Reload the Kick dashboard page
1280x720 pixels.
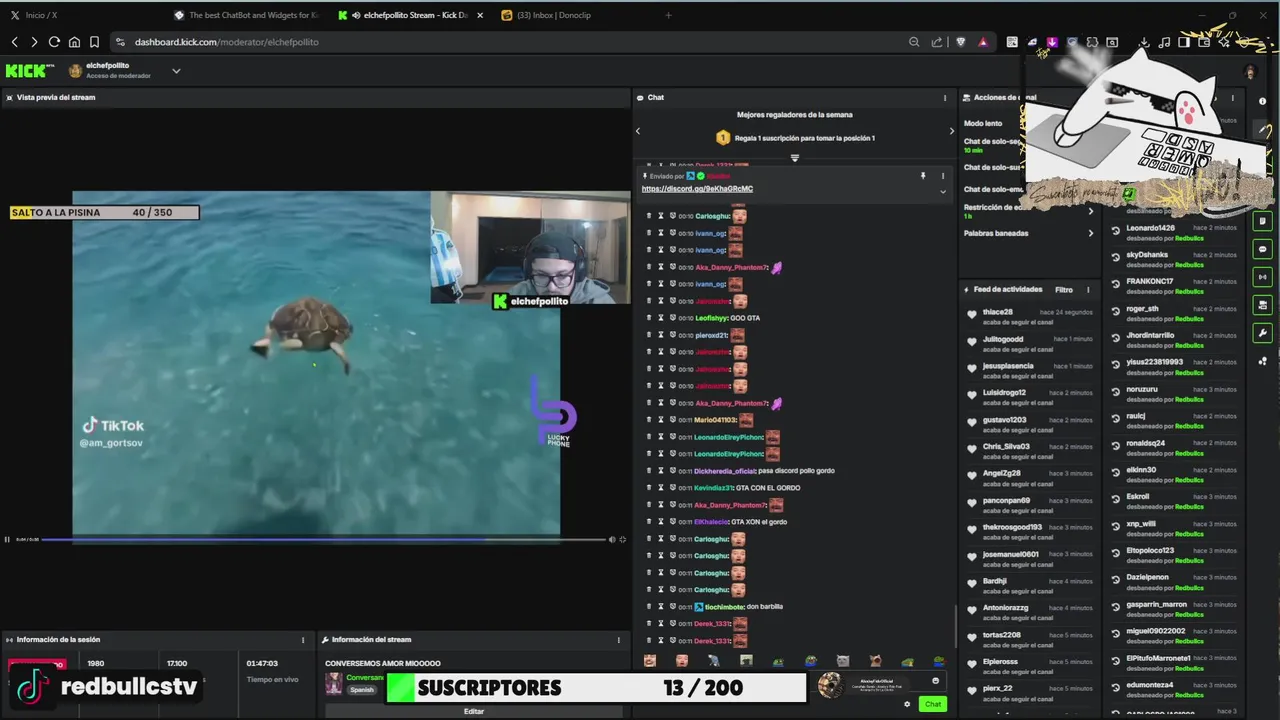(54, 42)
